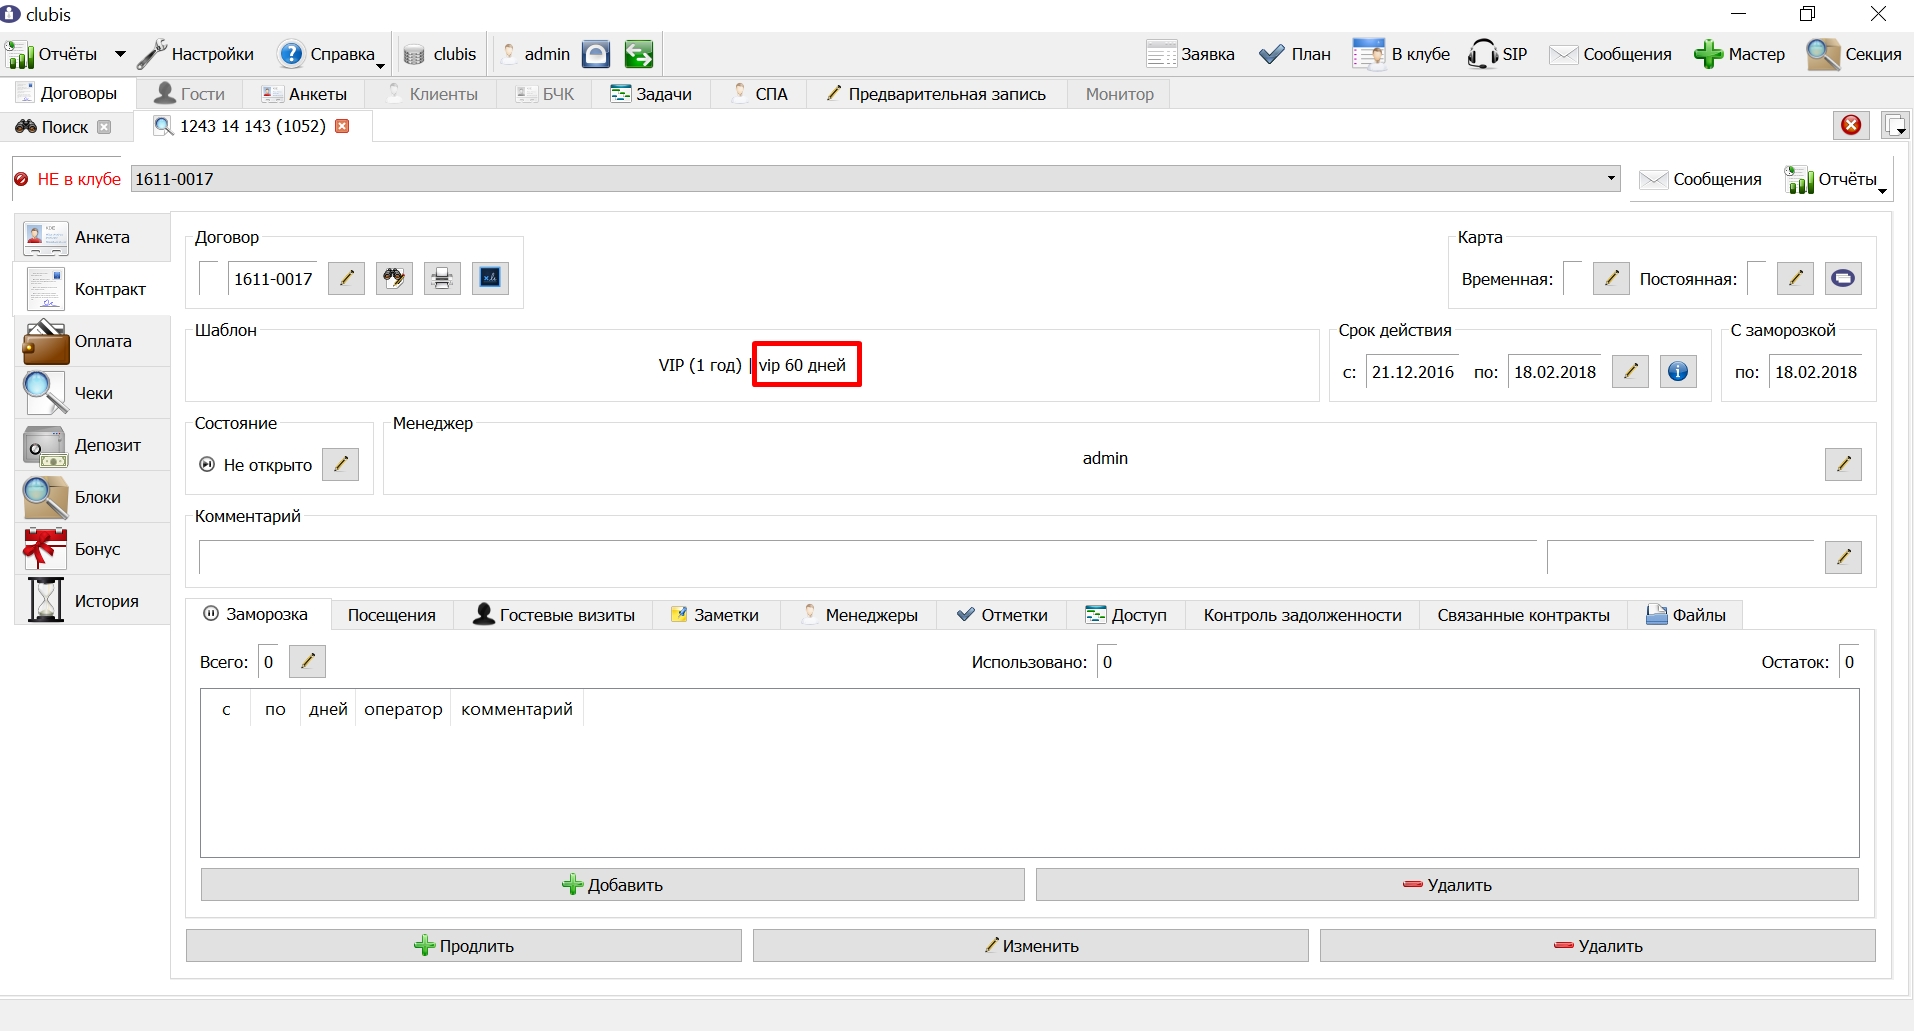Viewport: 1914px width, 1031px height.
Task: Open Секция search
Action: (x=1854, y=54)
